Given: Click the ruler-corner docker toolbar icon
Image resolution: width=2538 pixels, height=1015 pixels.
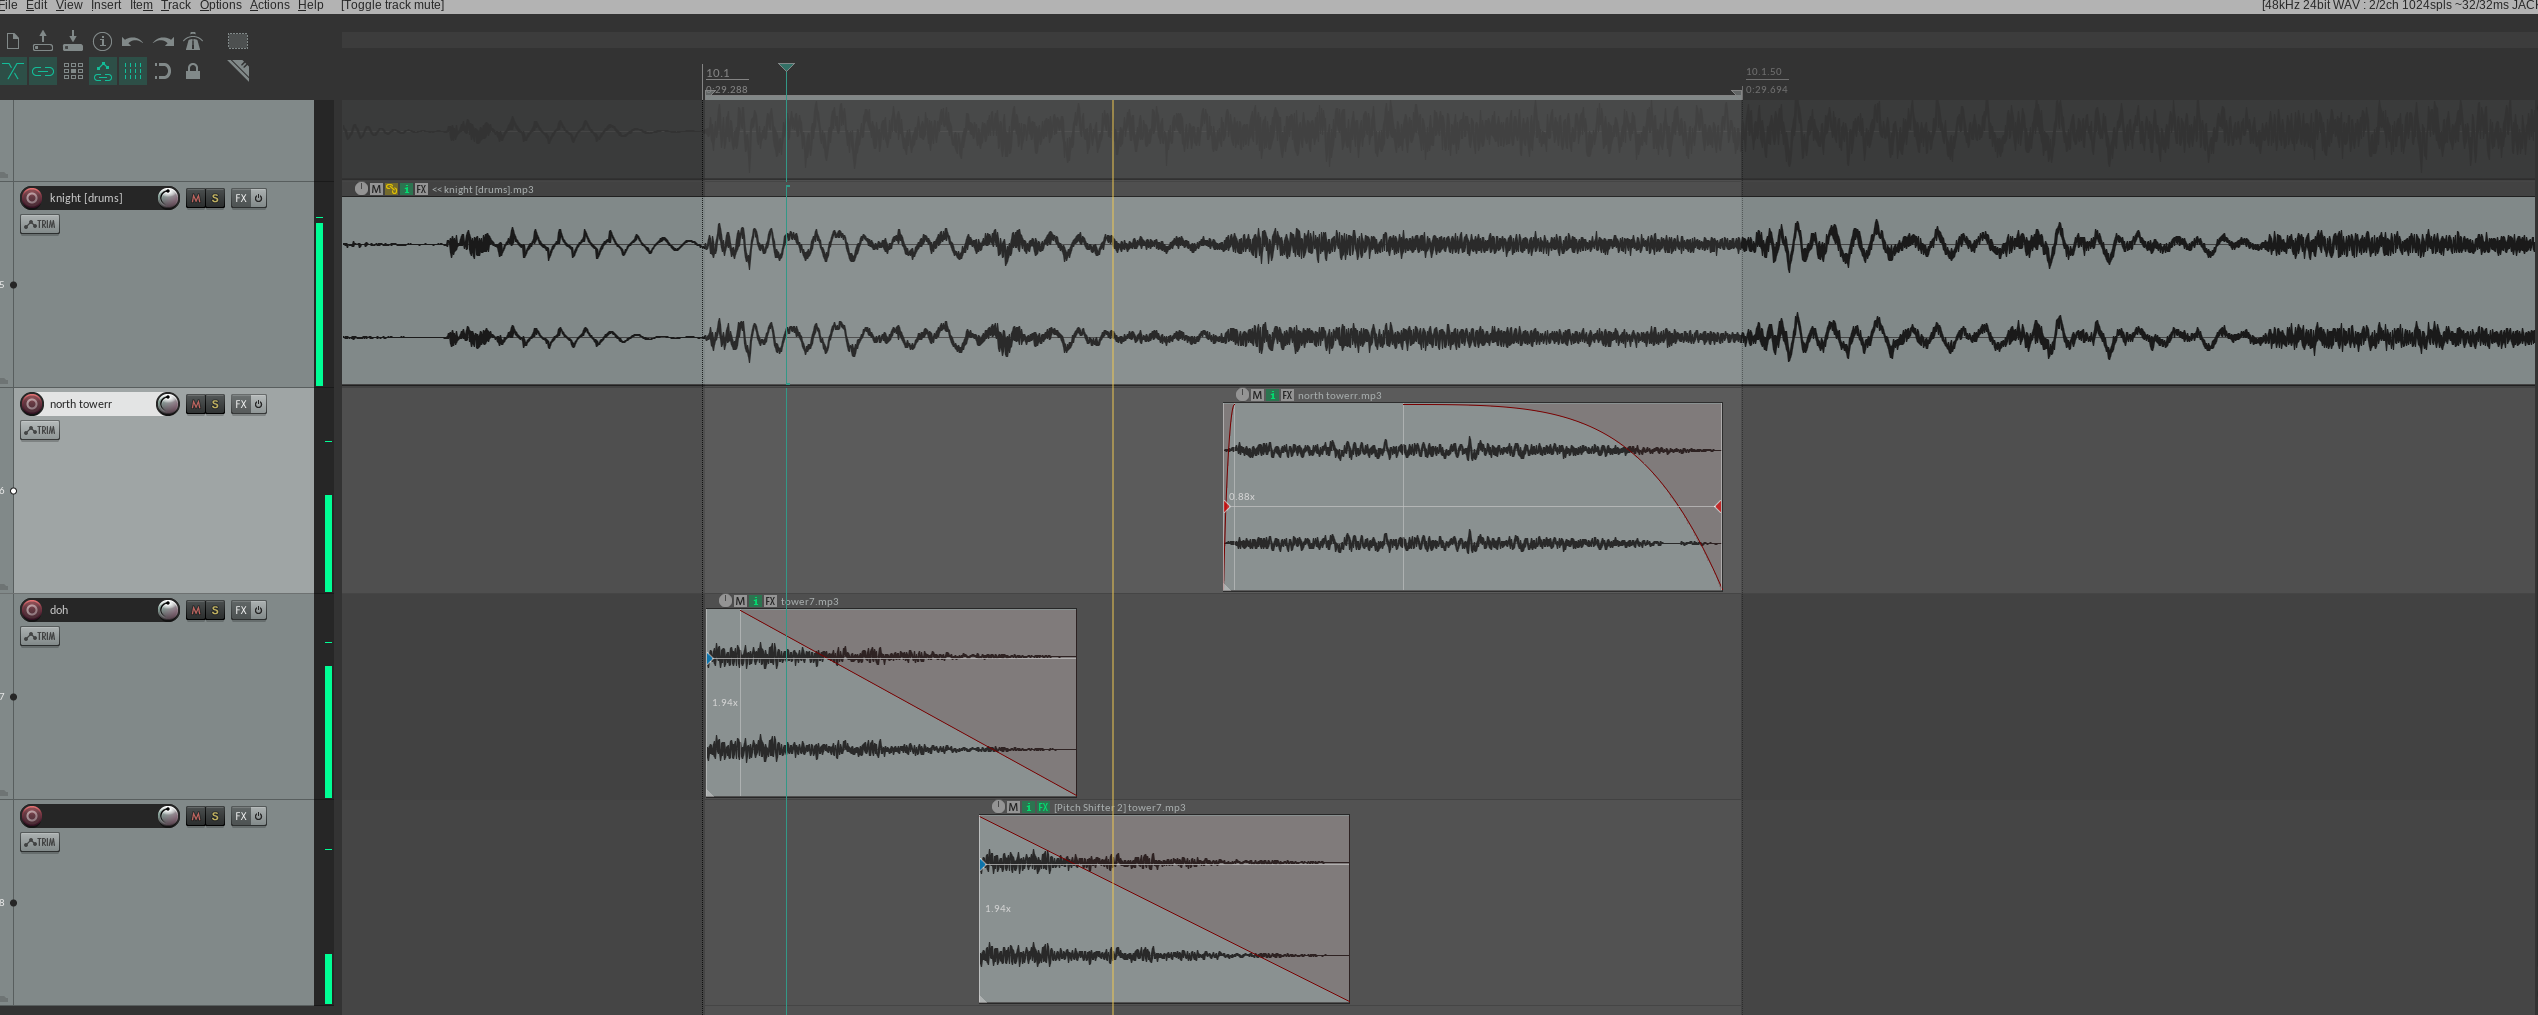Looking at the screenshot, I should coord(238,71).
